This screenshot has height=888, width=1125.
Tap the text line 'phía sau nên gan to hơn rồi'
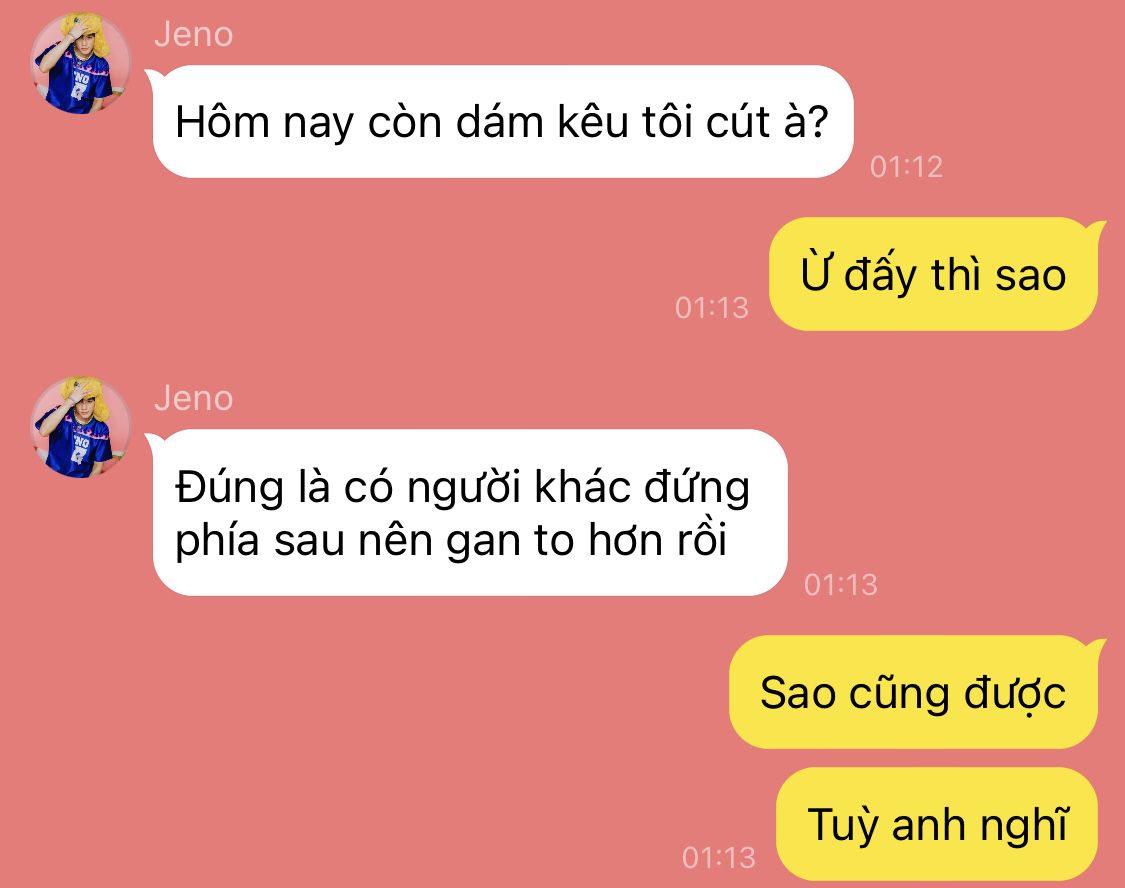tap(451, 540)
